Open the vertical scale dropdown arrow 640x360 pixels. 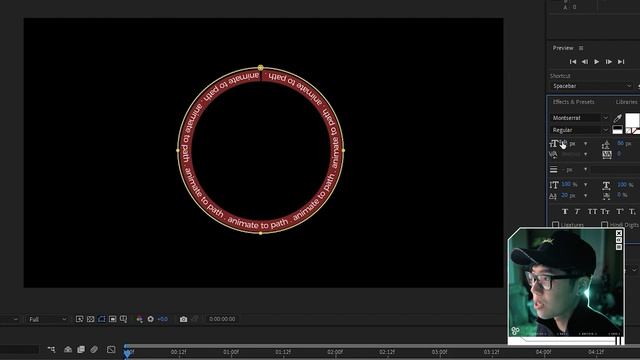click(585, 185)
